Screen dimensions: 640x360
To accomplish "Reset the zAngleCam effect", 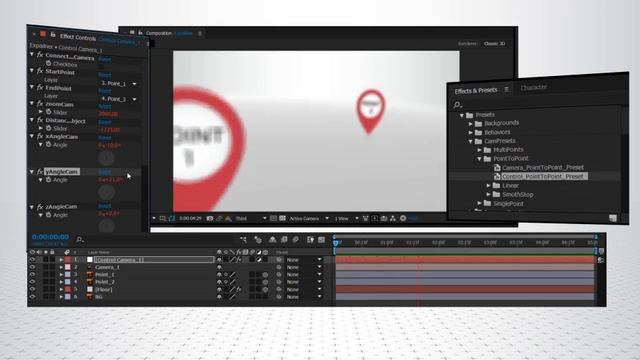I will [104, 206].
